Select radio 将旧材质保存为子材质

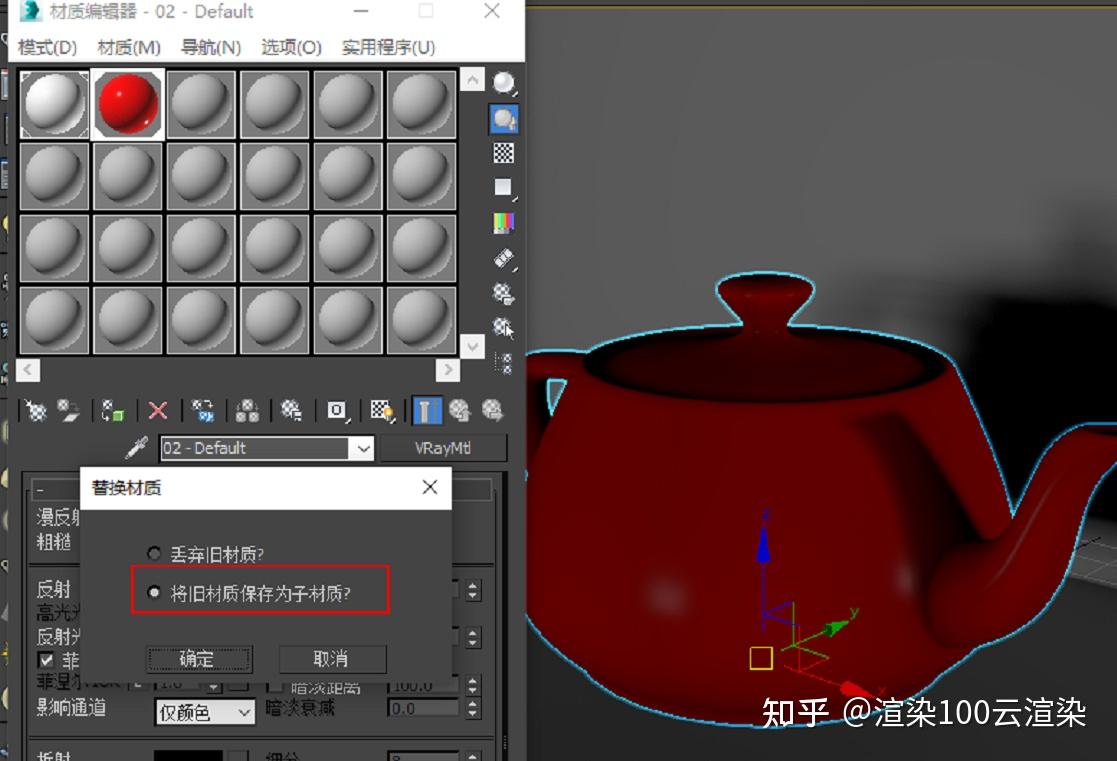click(154, 591)
